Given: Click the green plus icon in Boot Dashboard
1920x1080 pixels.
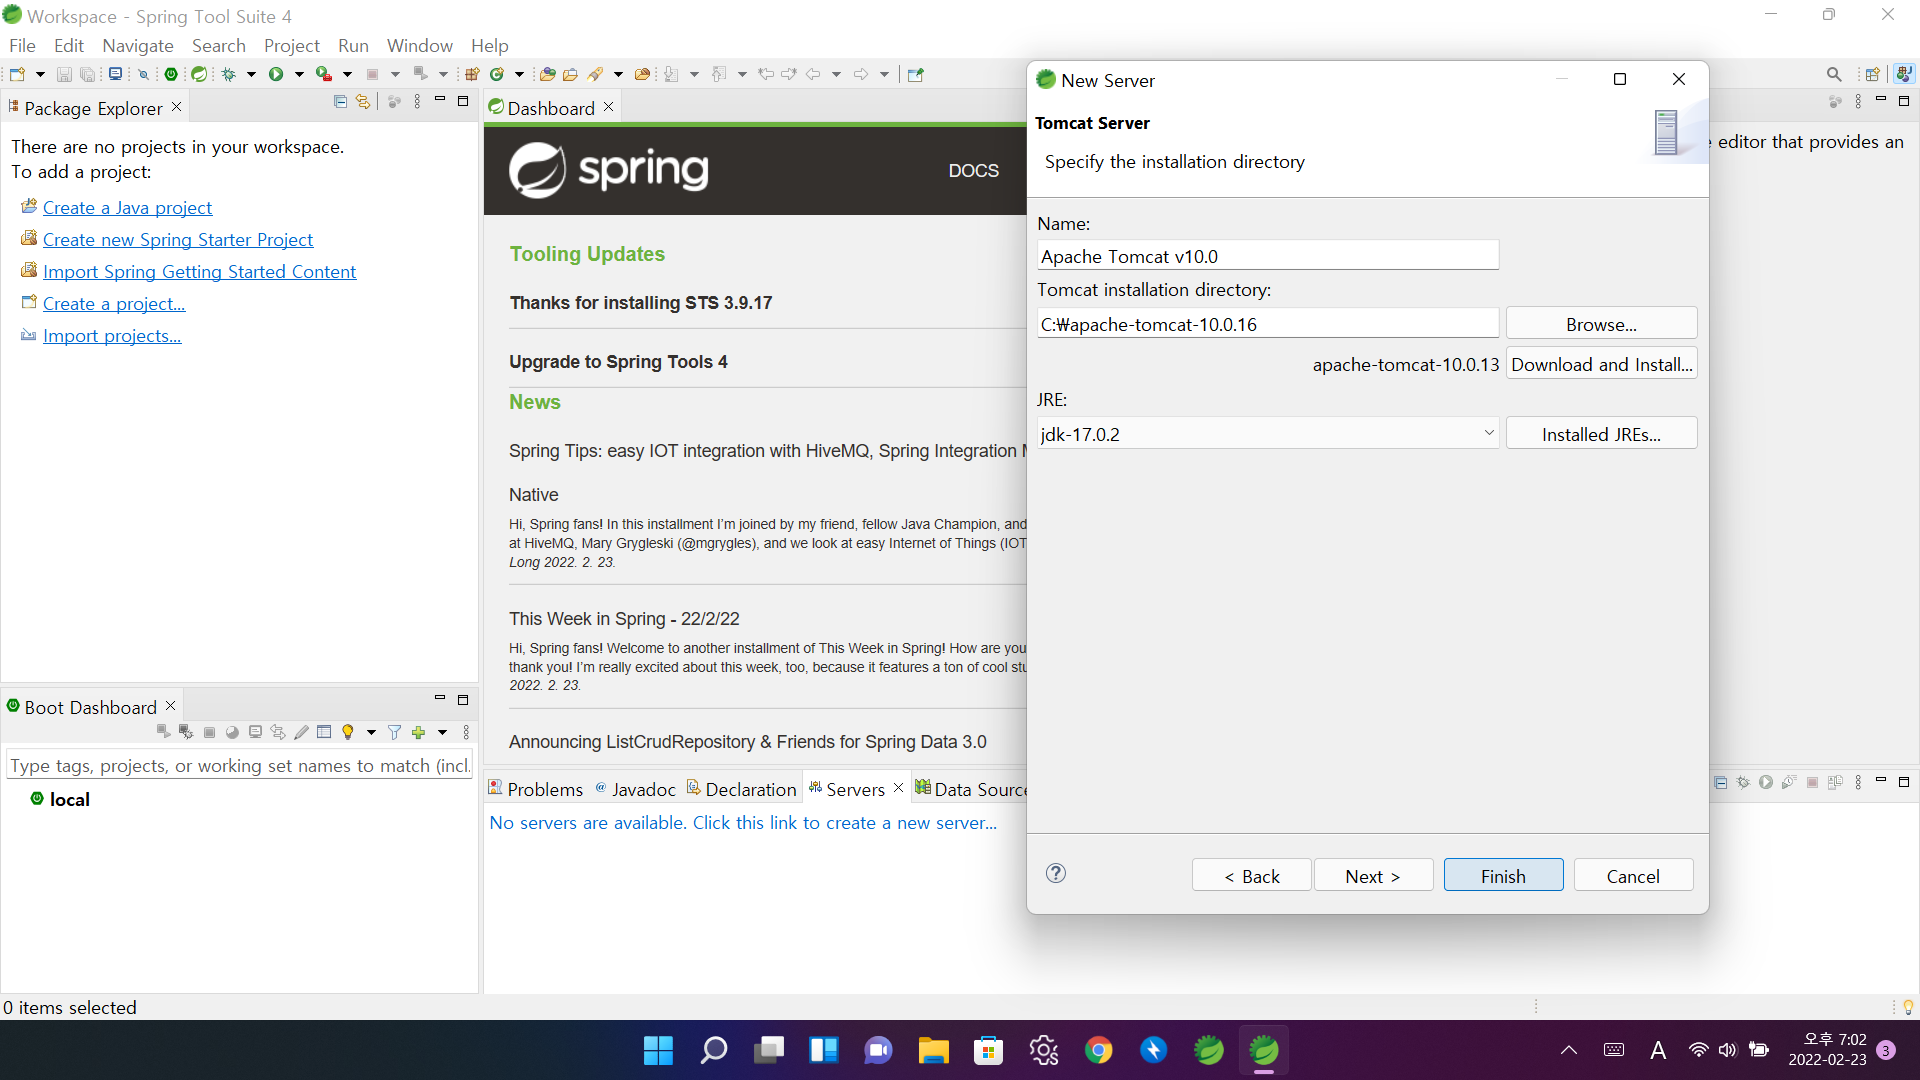Looking at the screenshot, I should click(x=418, y=733).
